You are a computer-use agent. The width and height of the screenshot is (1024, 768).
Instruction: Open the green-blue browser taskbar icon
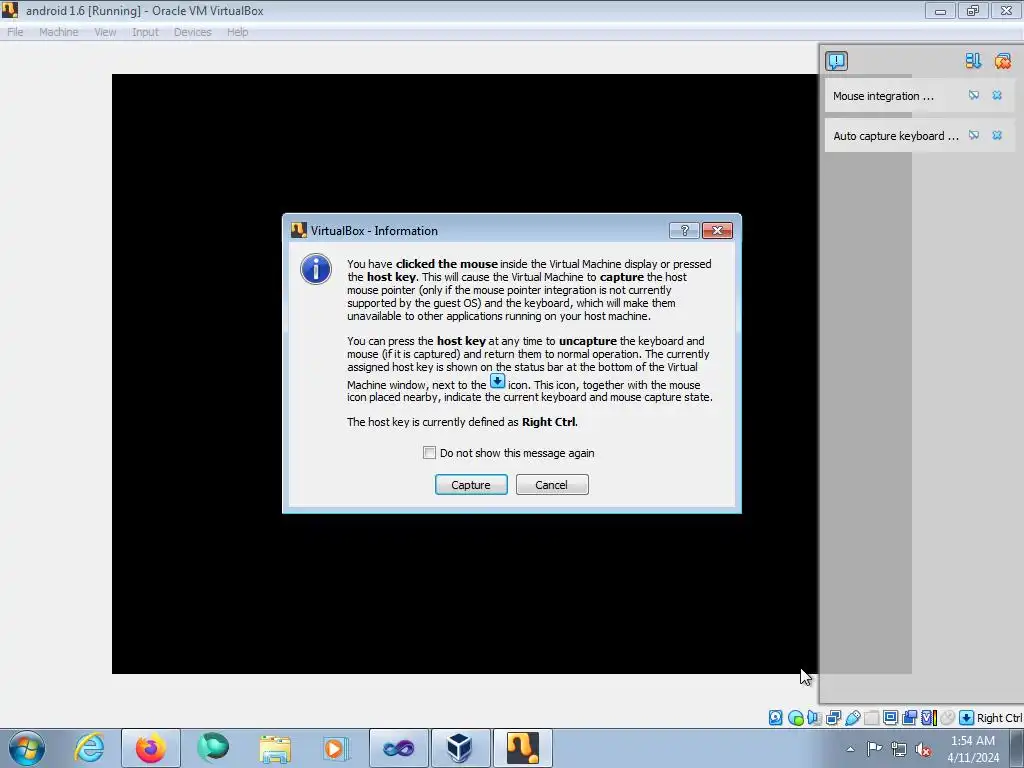[213, 748]
